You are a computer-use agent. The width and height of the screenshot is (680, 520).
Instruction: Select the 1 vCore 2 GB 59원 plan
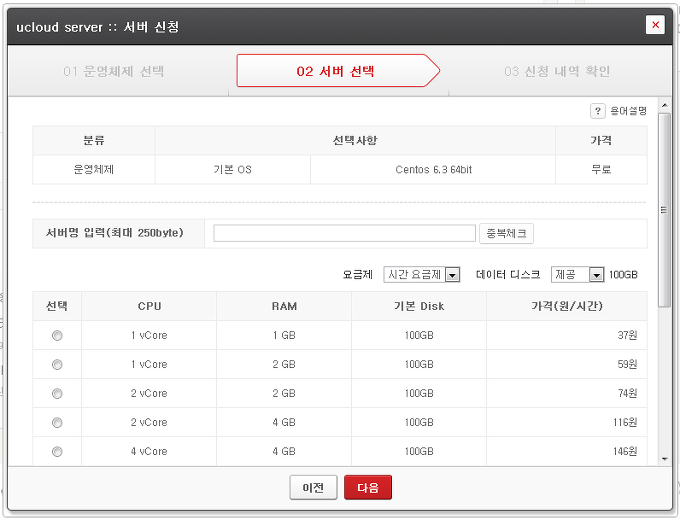57,365
